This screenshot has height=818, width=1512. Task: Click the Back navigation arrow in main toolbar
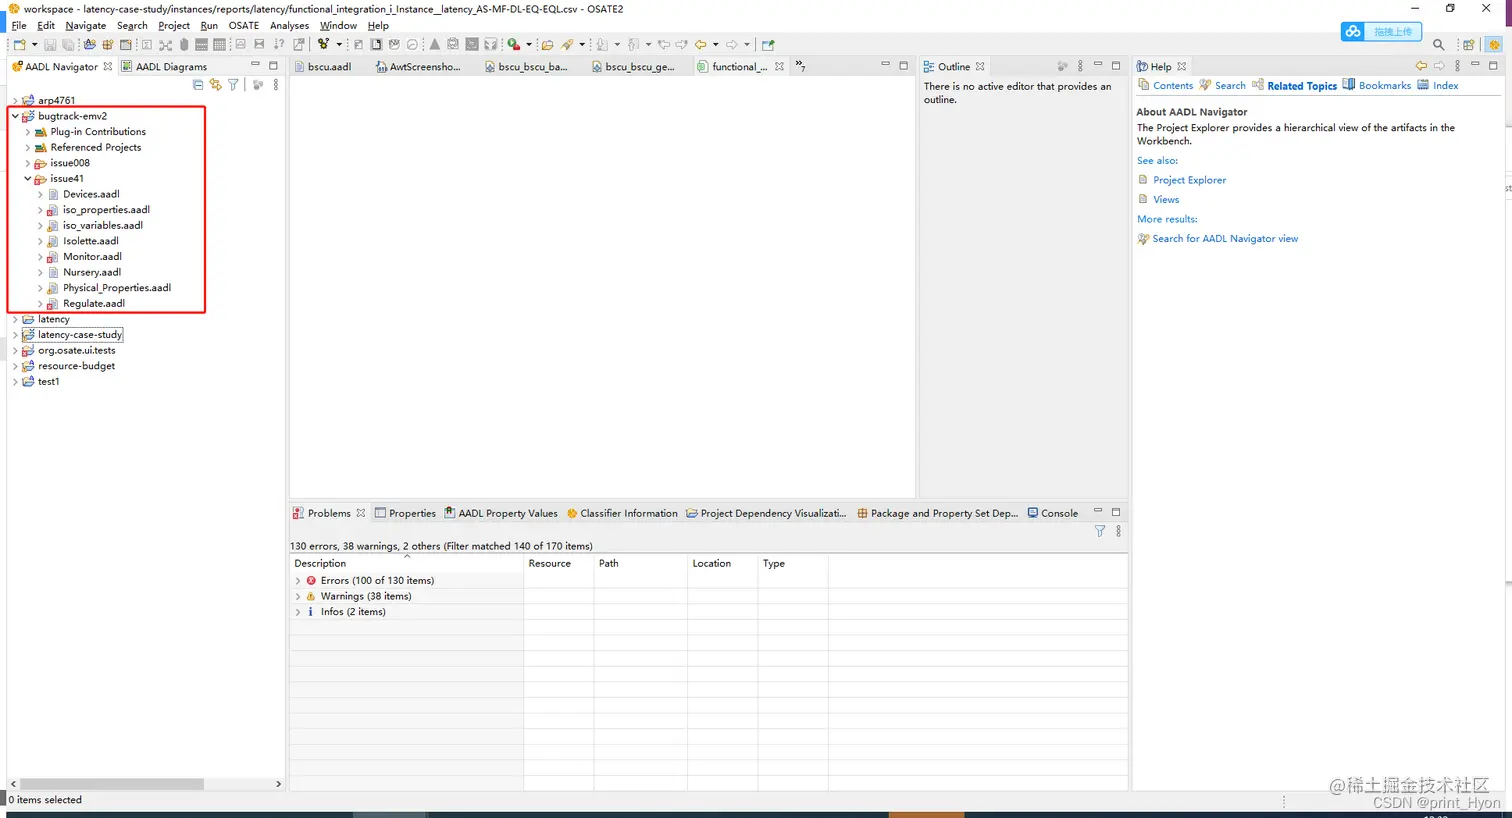[x=700, y=44]
